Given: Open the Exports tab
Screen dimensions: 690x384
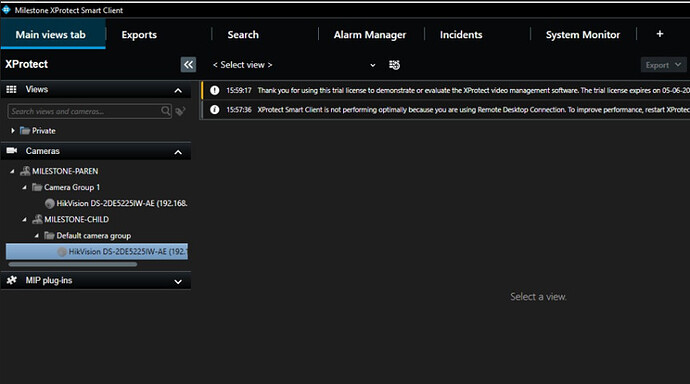Looking at the screenshot, I should (x=139, y=35).
